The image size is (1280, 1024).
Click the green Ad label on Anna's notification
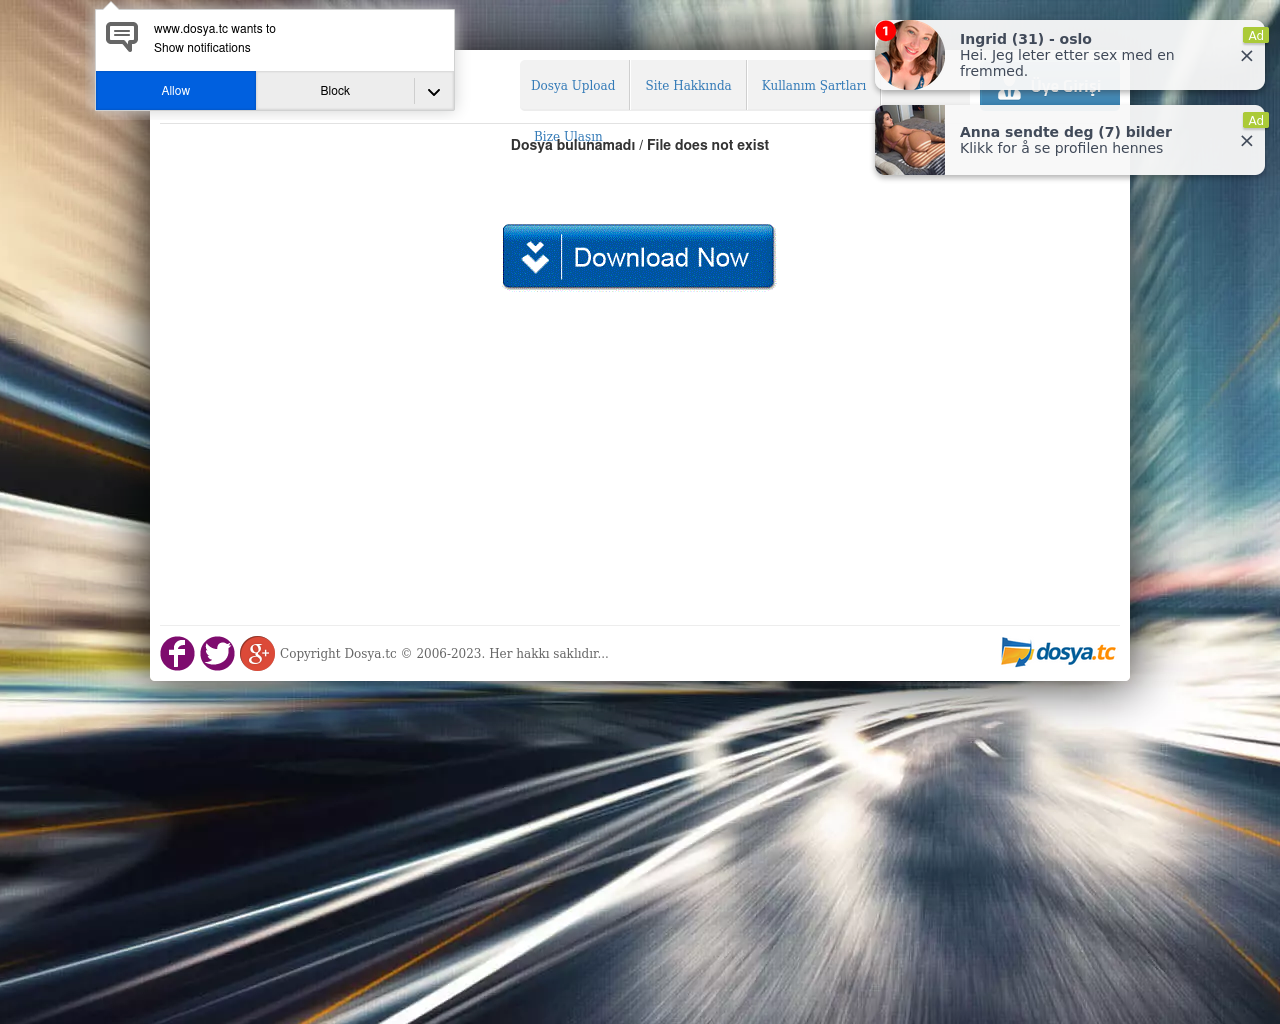pos(1255,120)
